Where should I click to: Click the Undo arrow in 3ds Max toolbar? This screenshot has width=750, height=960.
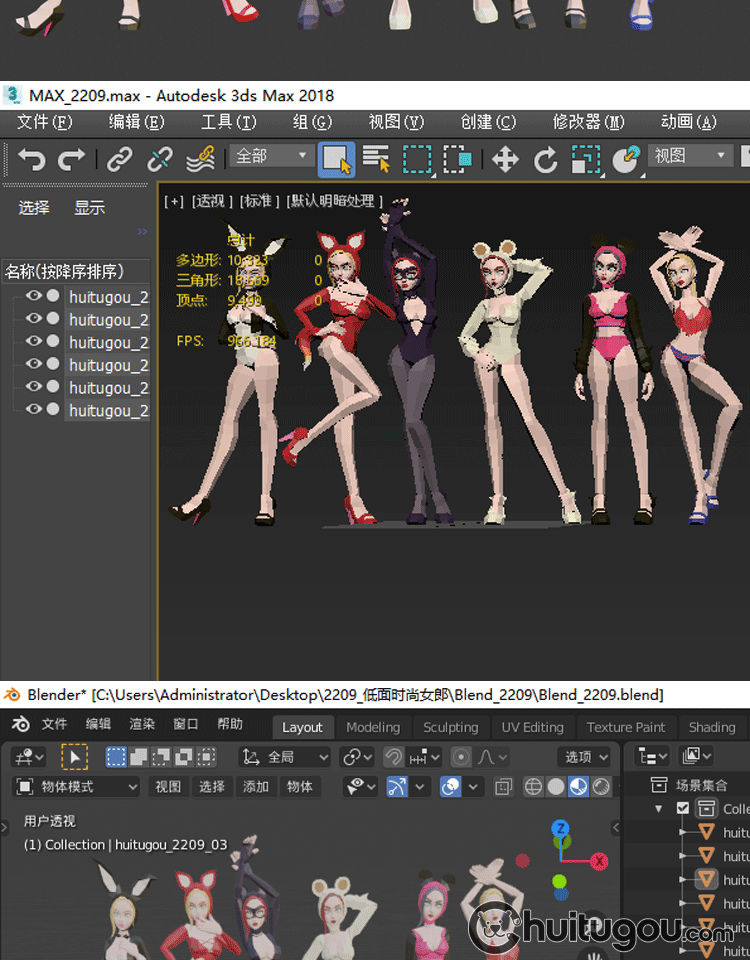(x=31, y=159)
